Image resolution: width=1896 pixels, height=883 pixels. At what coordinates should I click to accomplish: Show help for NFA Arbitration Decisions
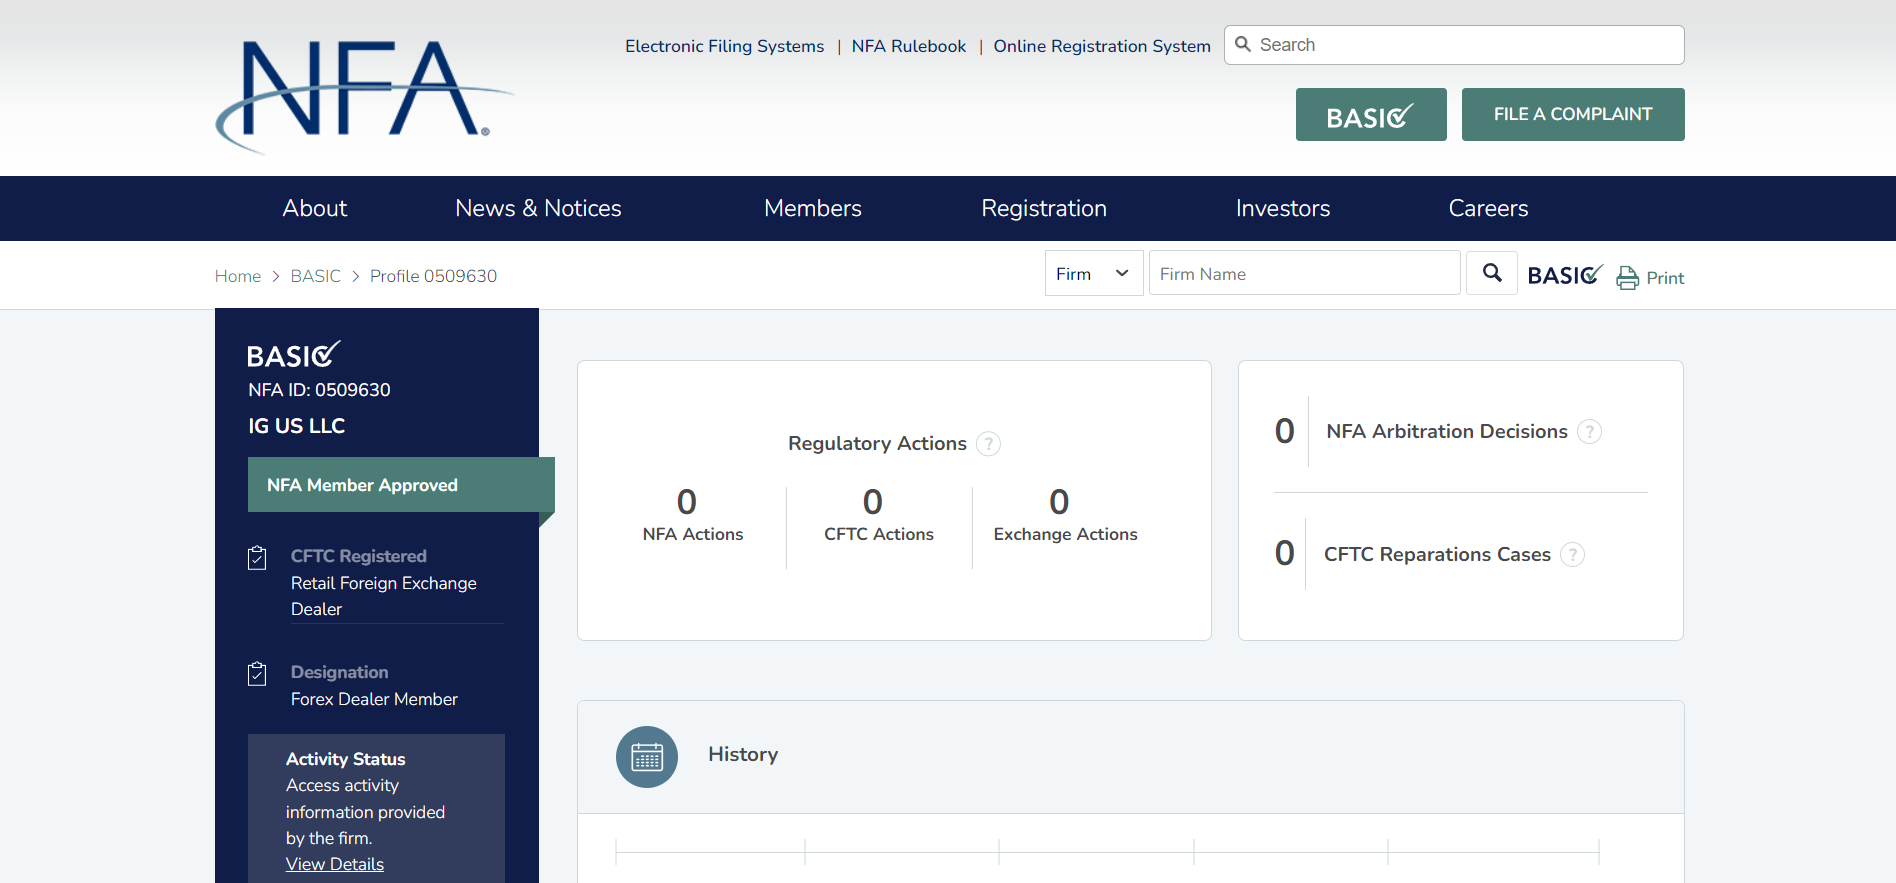coord(1589,432)
